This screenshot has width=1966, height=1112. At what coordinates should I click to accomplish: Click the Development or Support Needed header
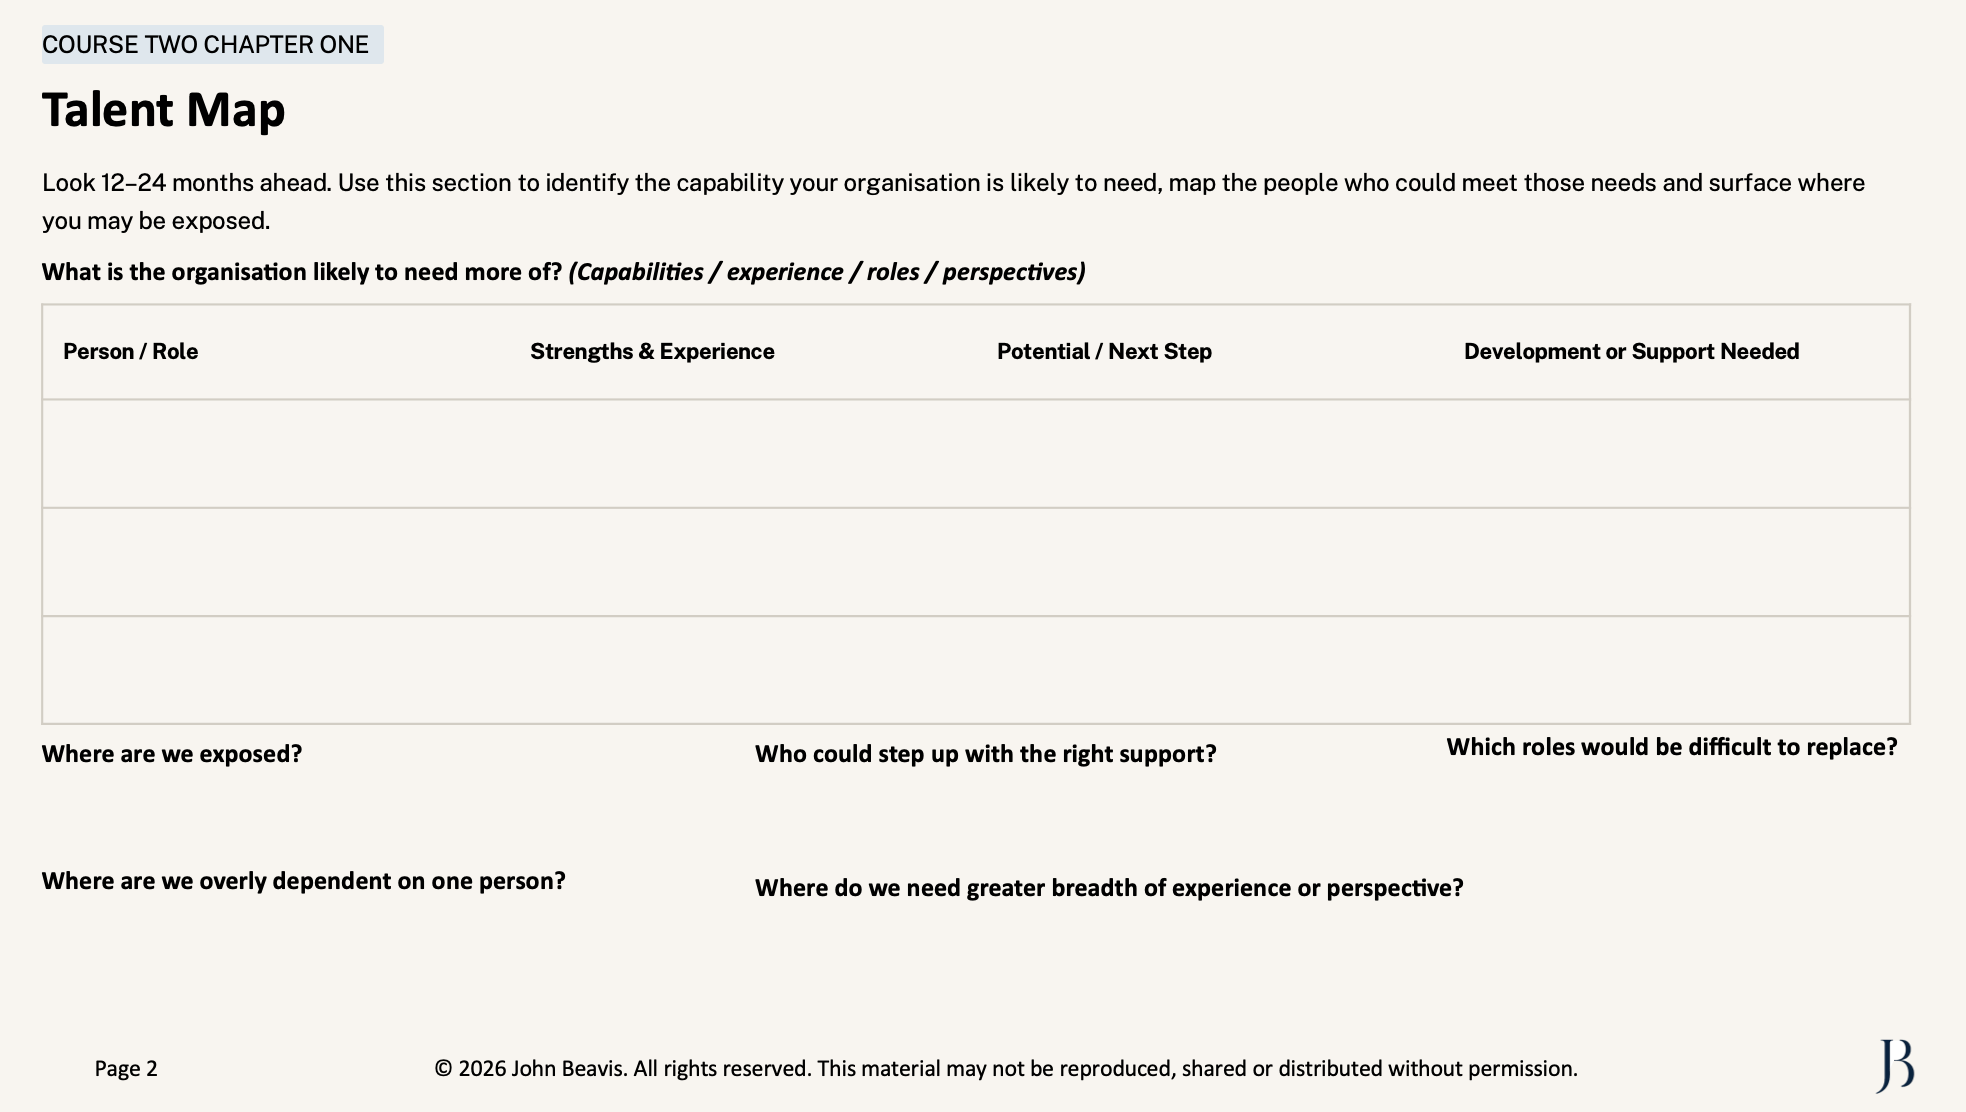click(1631, 352)
